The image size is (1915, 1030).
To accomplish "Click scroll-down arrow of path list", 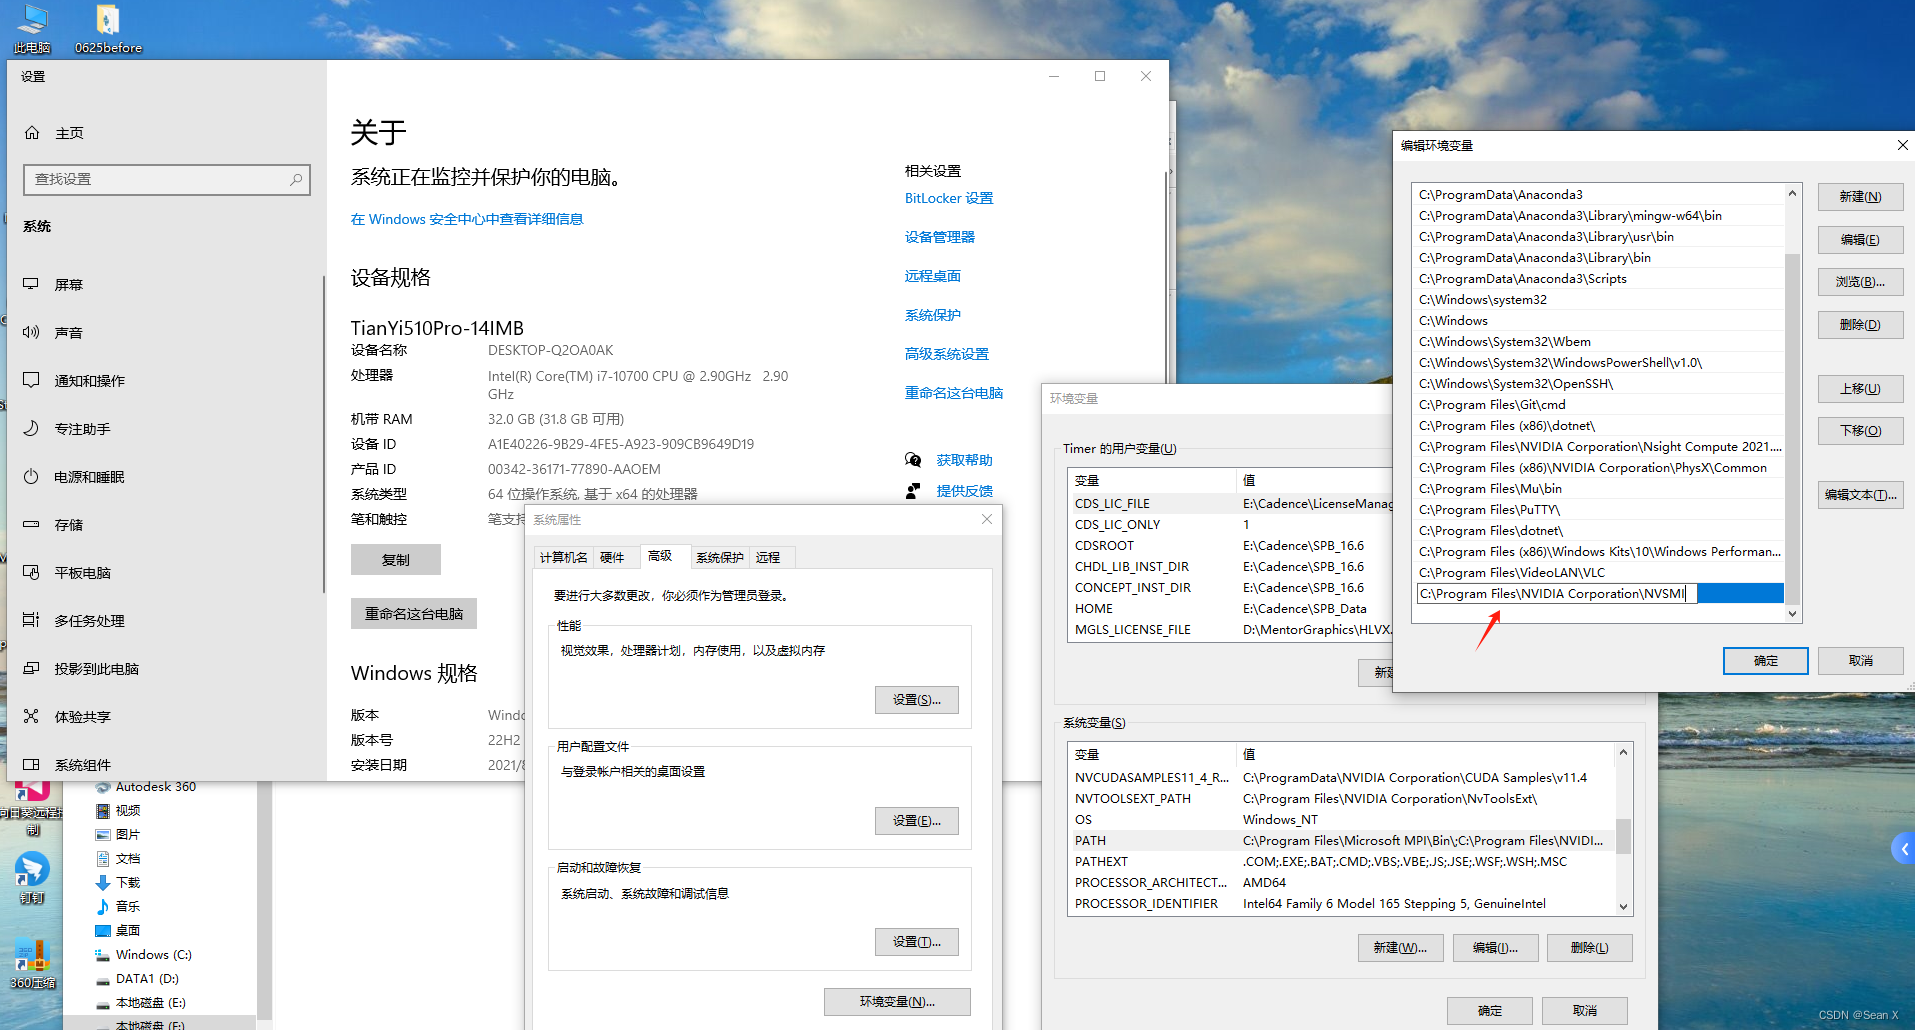I will tap(1792, 614).
